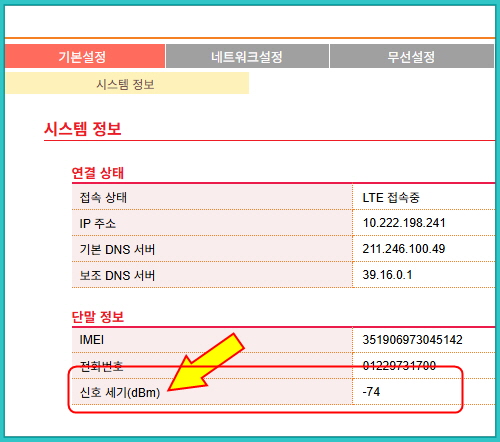Click the LTE 접속중 status value
Viewport: 500px width, 442px height.
coord(391,198)
